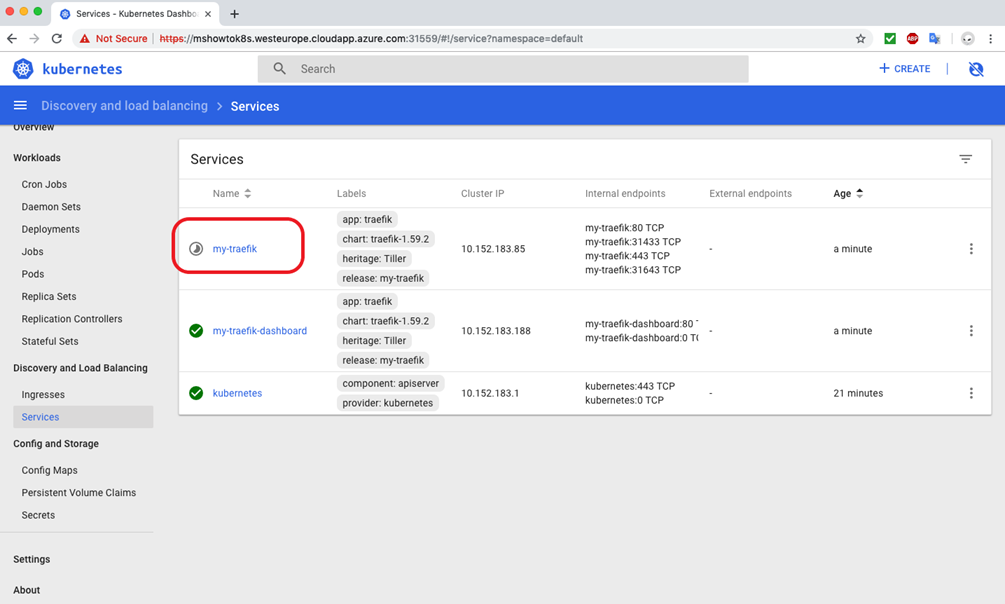
Task: Open Workloads in the sidebar
Action: [37, 158]
